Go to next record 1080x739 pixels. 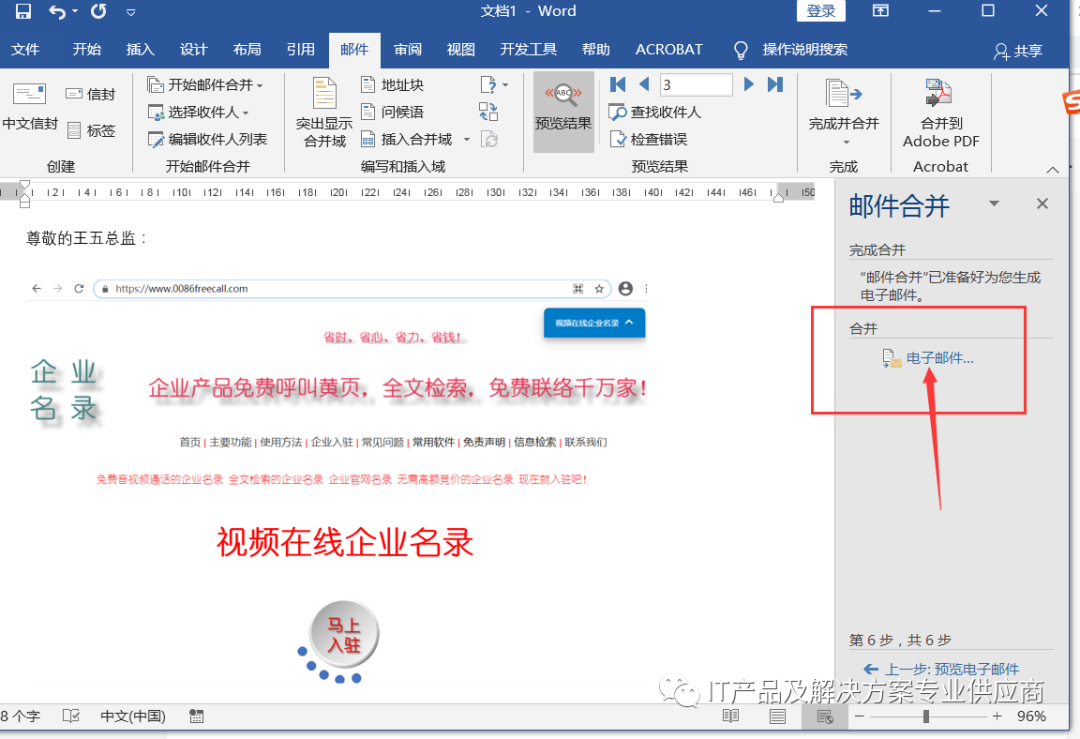coord(749,84)
